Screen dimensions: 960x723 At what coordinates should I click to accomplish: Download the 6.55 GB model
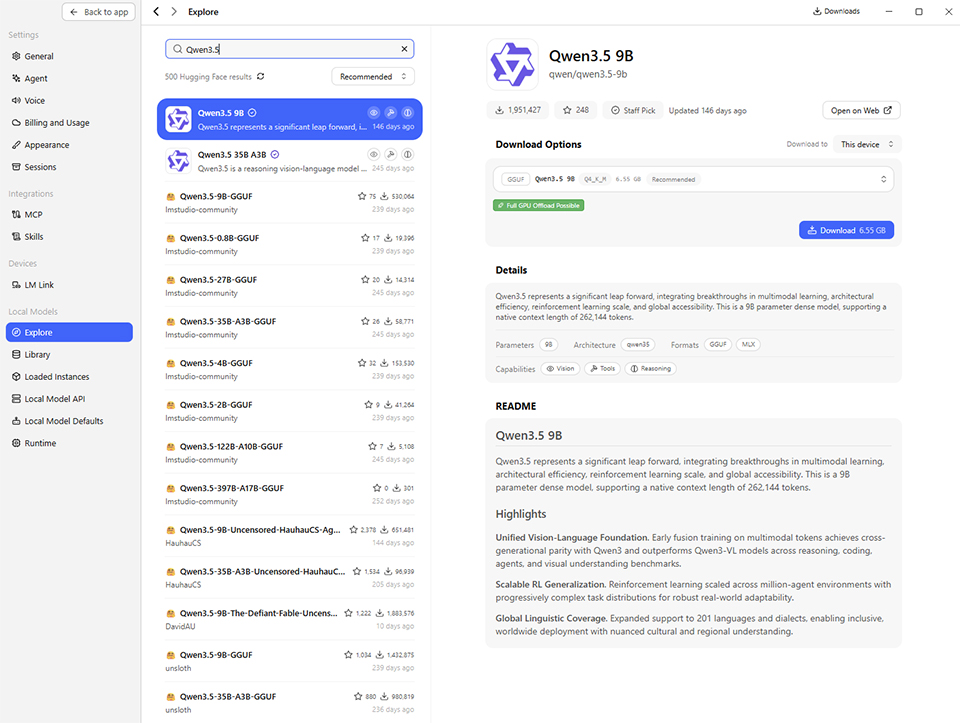tap(846, 230)
